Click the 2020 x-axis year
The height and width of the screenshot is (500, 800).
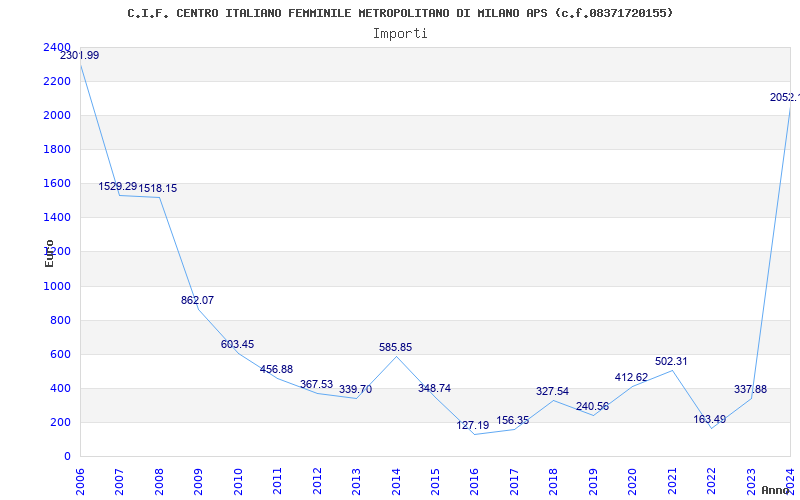point(633,482)
